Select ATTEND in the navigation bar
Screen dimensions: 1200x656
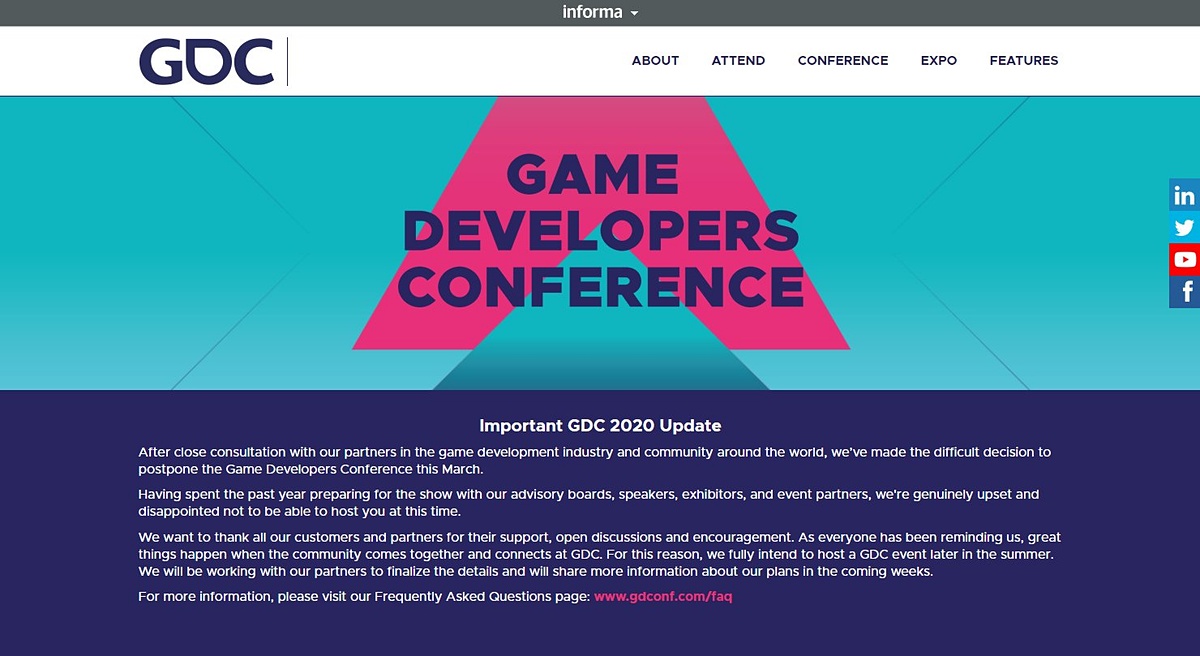738,61
